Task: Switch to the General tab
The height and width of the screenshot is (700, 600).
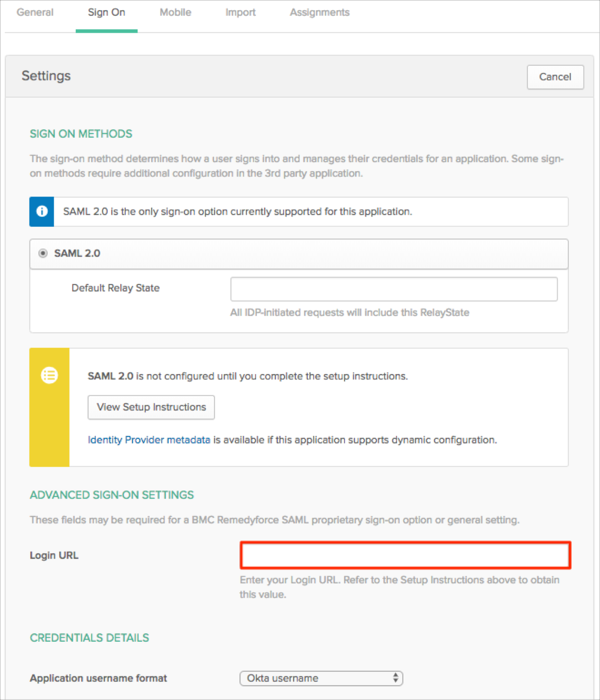Action: point(35,13)
